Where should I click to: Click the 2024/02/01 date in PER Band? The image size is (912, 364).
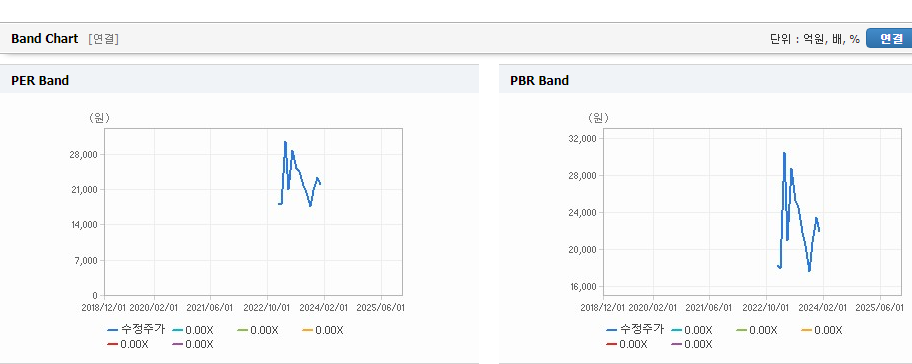point(325,307)
